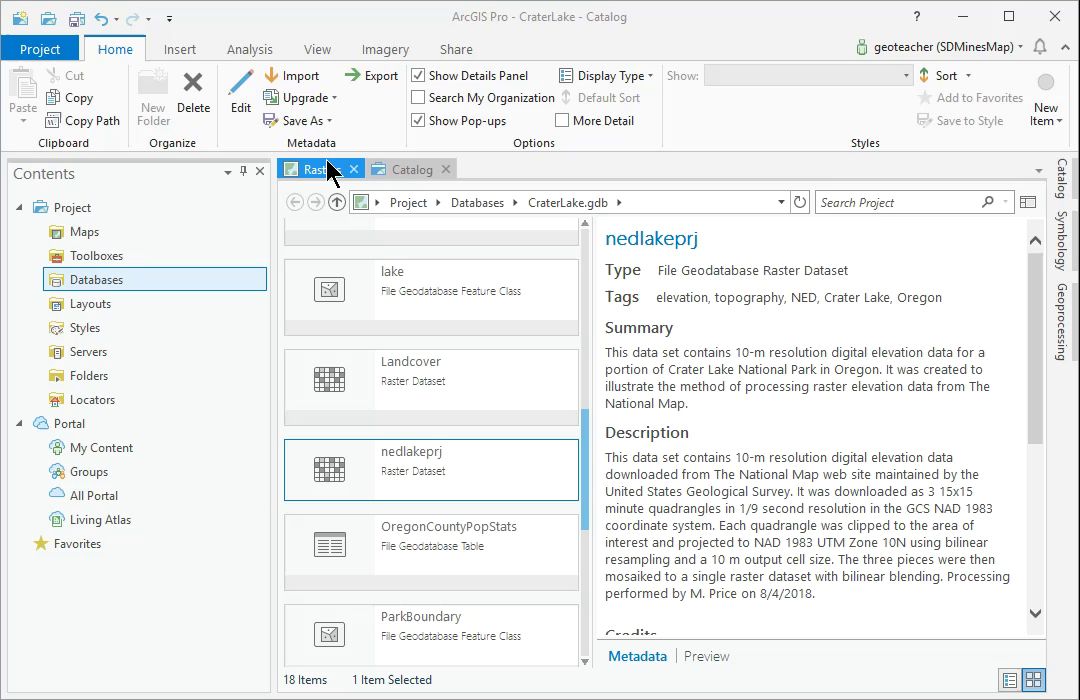Click the Delete X icon
The image size is (1080, 700).
coord(193,83)
